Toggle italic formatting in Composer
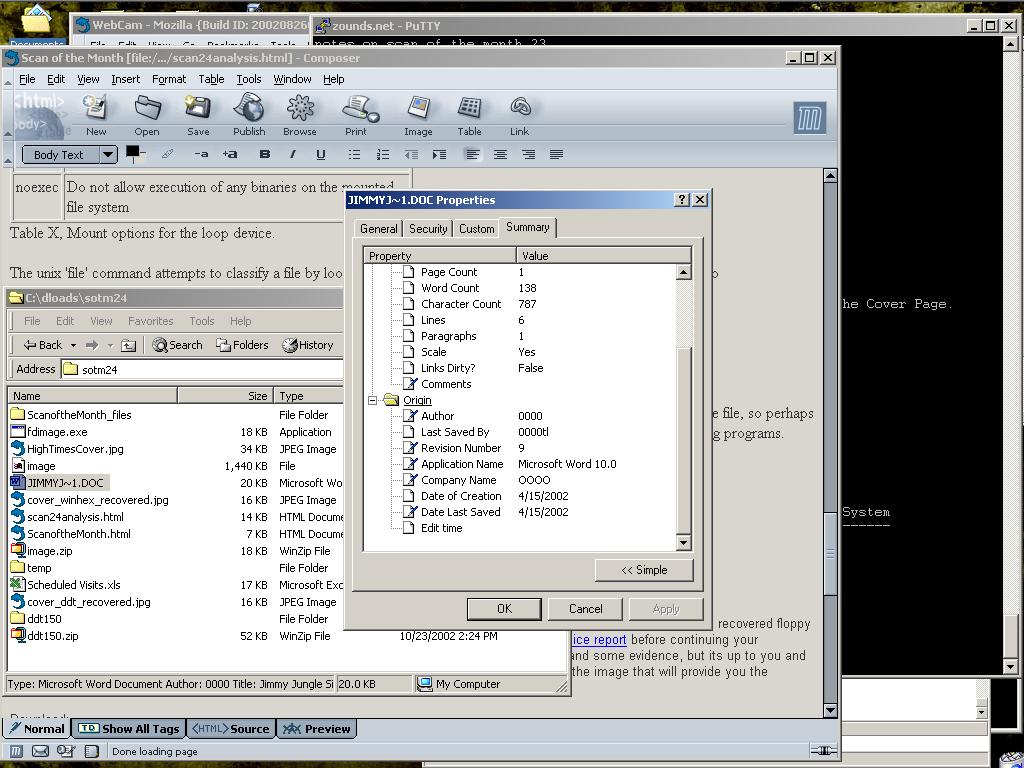This screenshot has width=1024, height=768. tap(293, 155)
